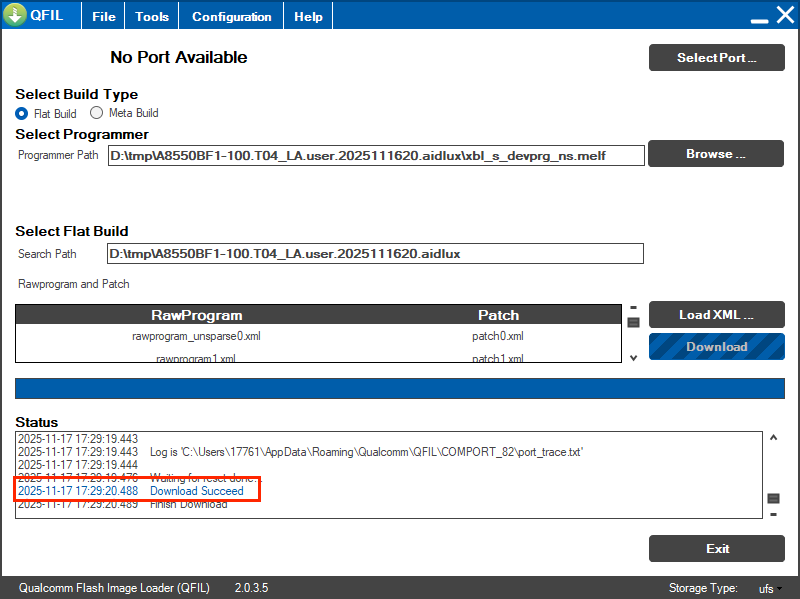Click the QFIL green download logo icon
800x599 pixels.
point(15,16)
